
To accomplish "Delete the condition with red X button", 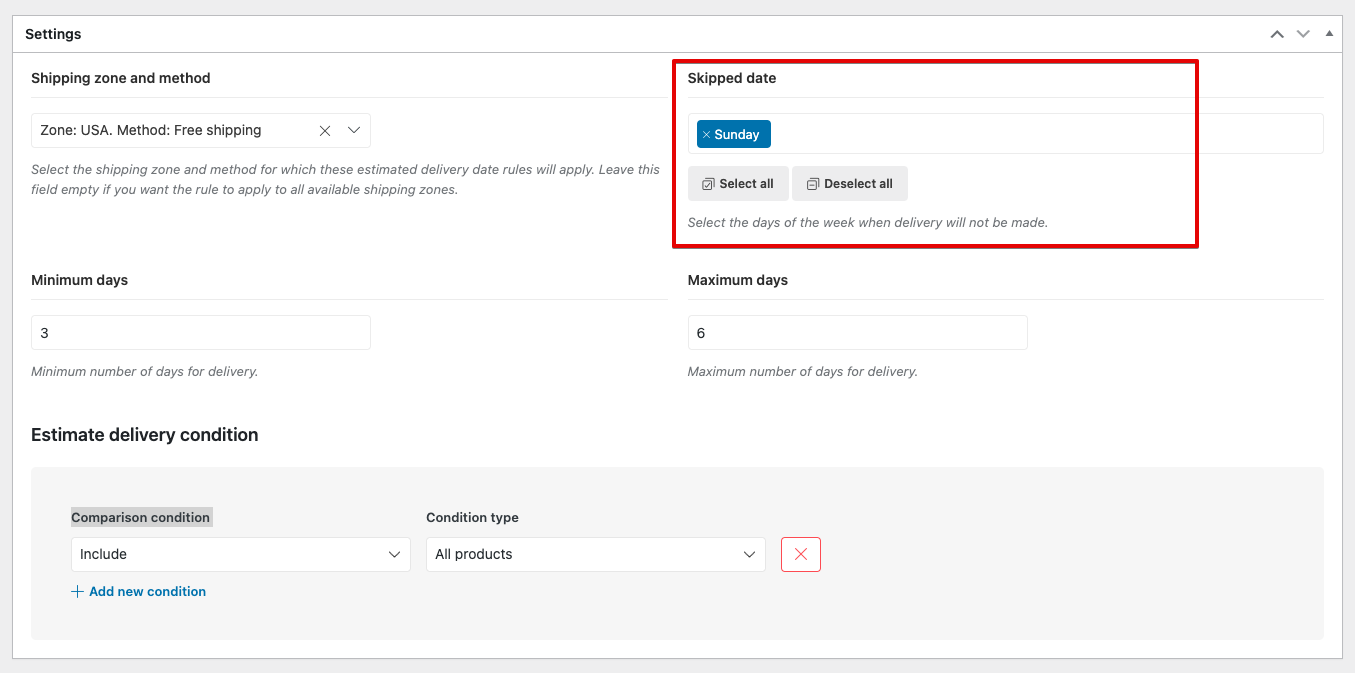I will pyautogui.click(x=800, y=554).
